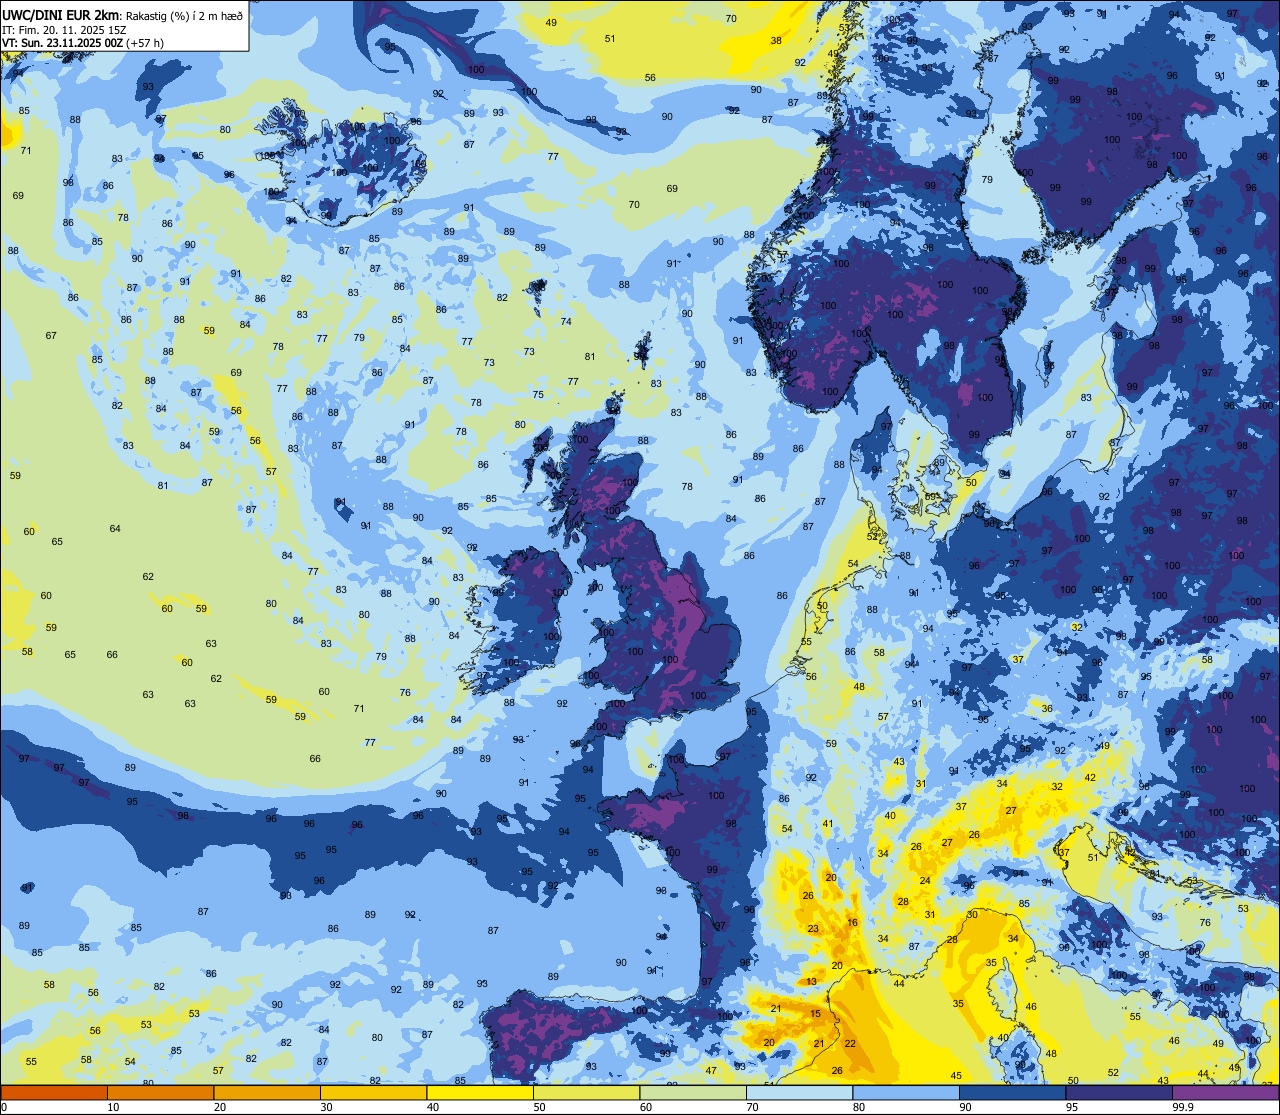
Task: Click the 30–40 amber legend swatch
Action: pyautogui.click(x=373, y=1092)
